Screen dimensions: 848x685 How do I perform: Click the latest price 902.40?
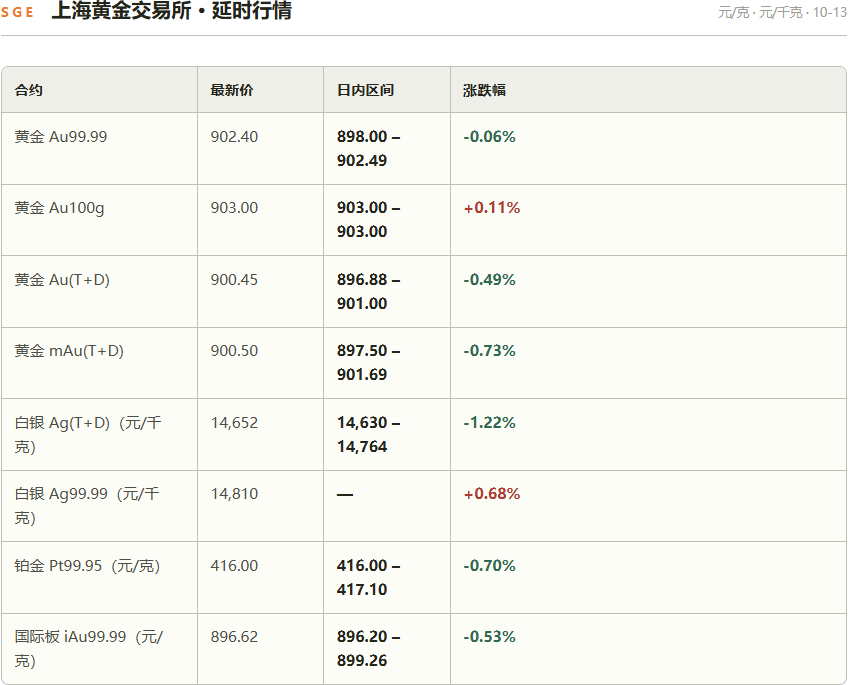pyautogui.click(x=234, y=137)
